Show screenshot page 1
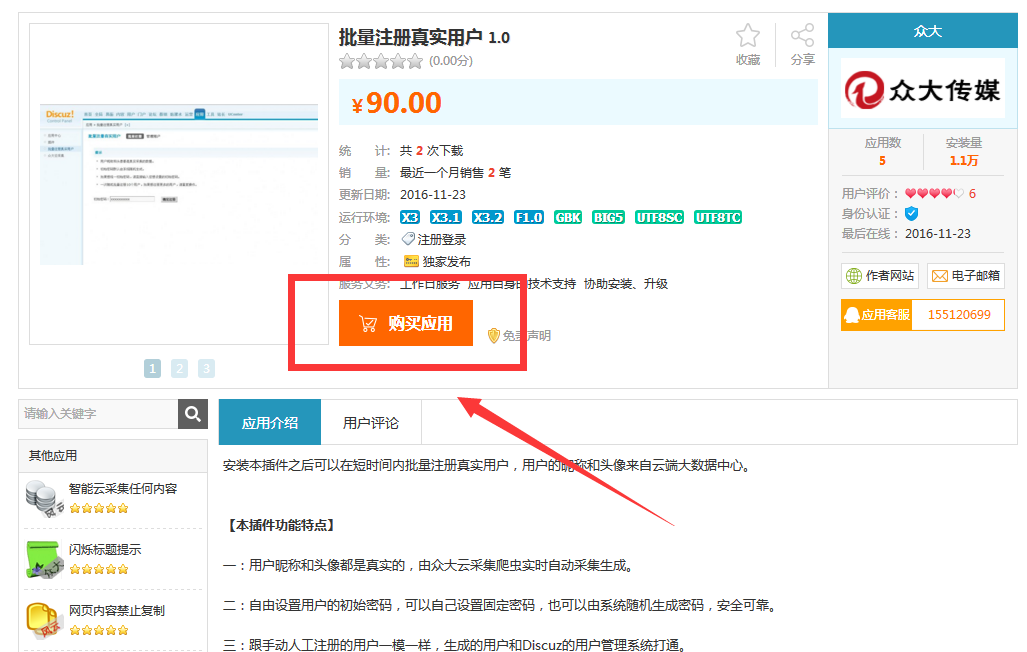Screen dimensions: 1027x652 tap(152, 368)
